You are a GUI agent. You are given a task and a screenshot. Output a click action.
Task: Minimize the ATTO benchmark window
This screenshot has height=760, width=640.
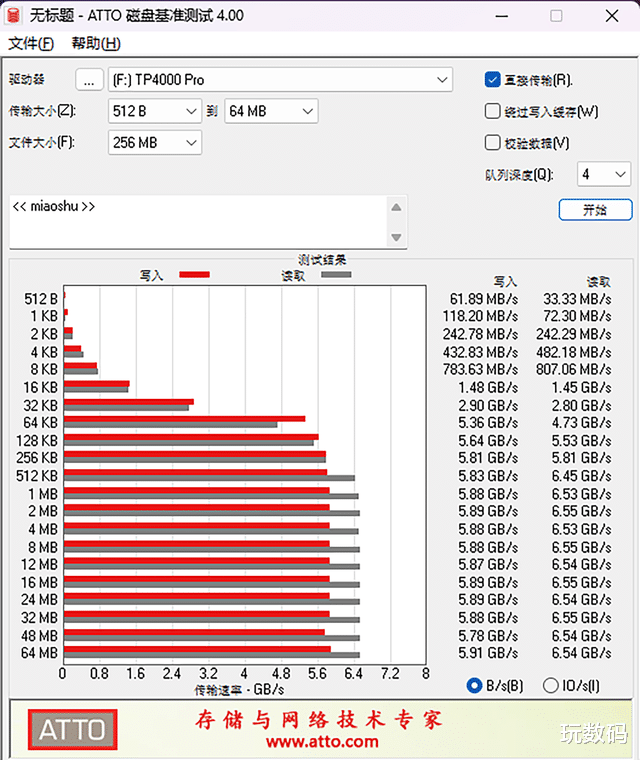click(502, 16)
